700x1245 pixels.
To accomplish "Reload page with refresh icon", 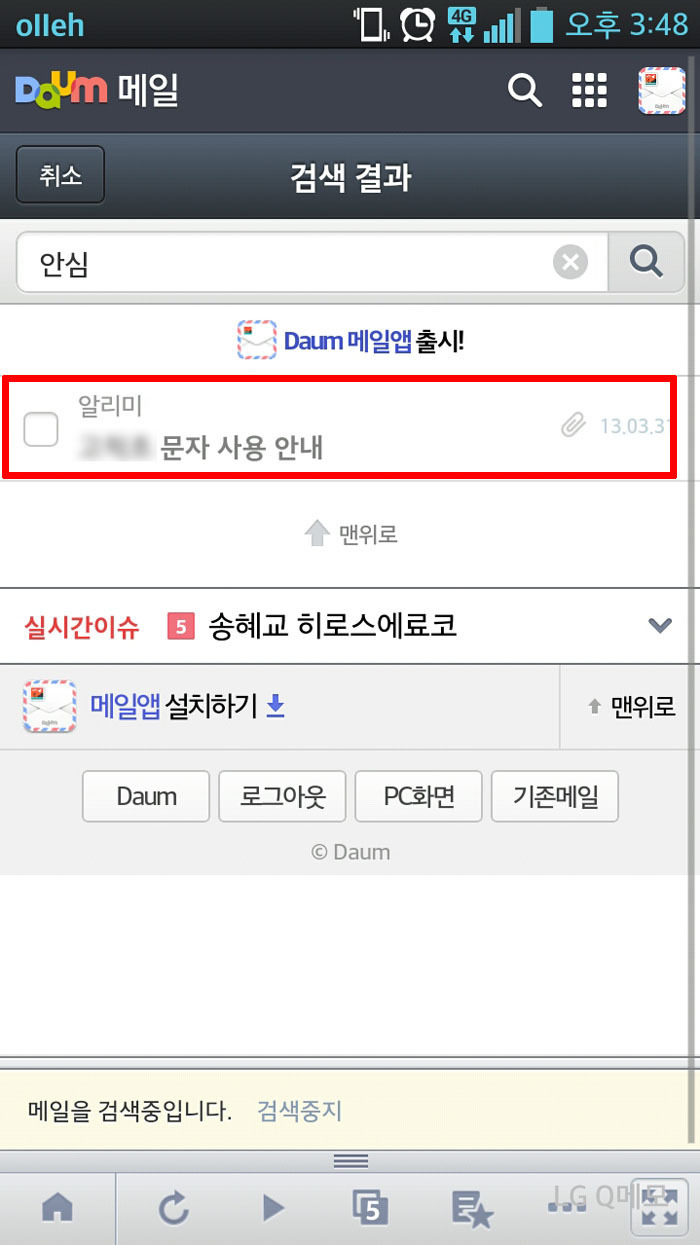I will tap(174, 1208).
